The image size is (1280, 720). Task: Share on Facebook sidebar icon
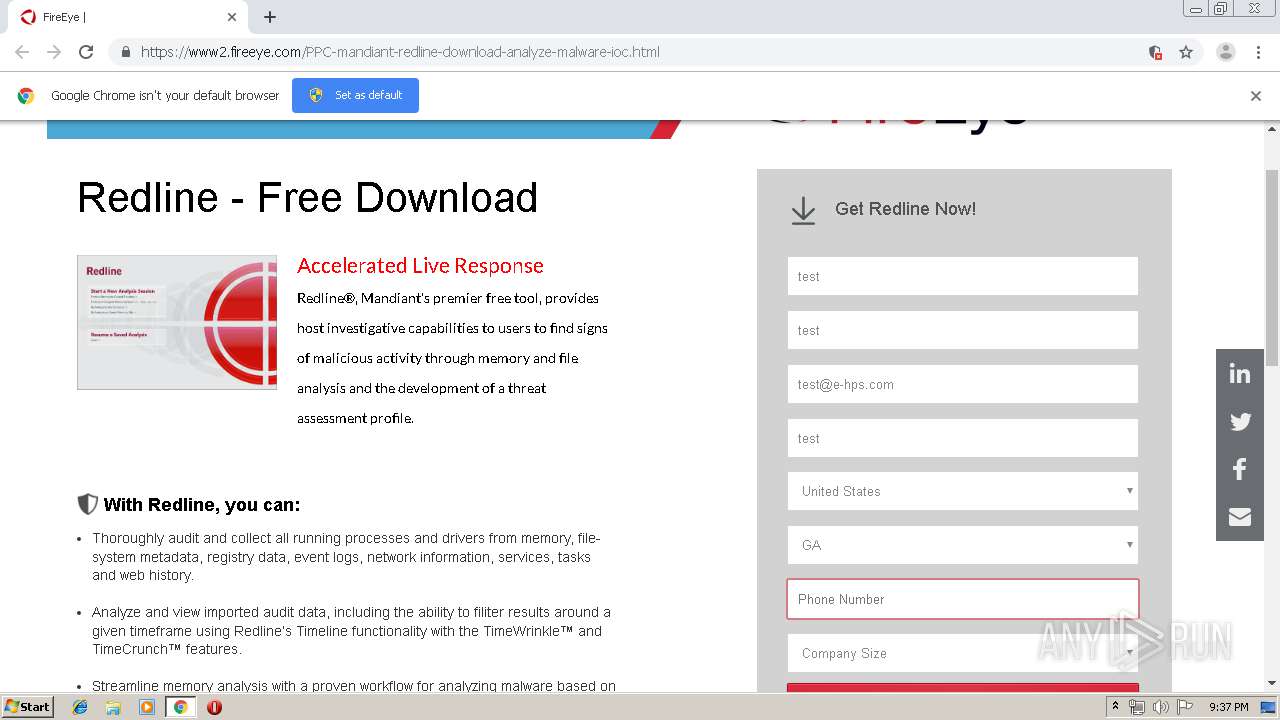coord(1240,468)
